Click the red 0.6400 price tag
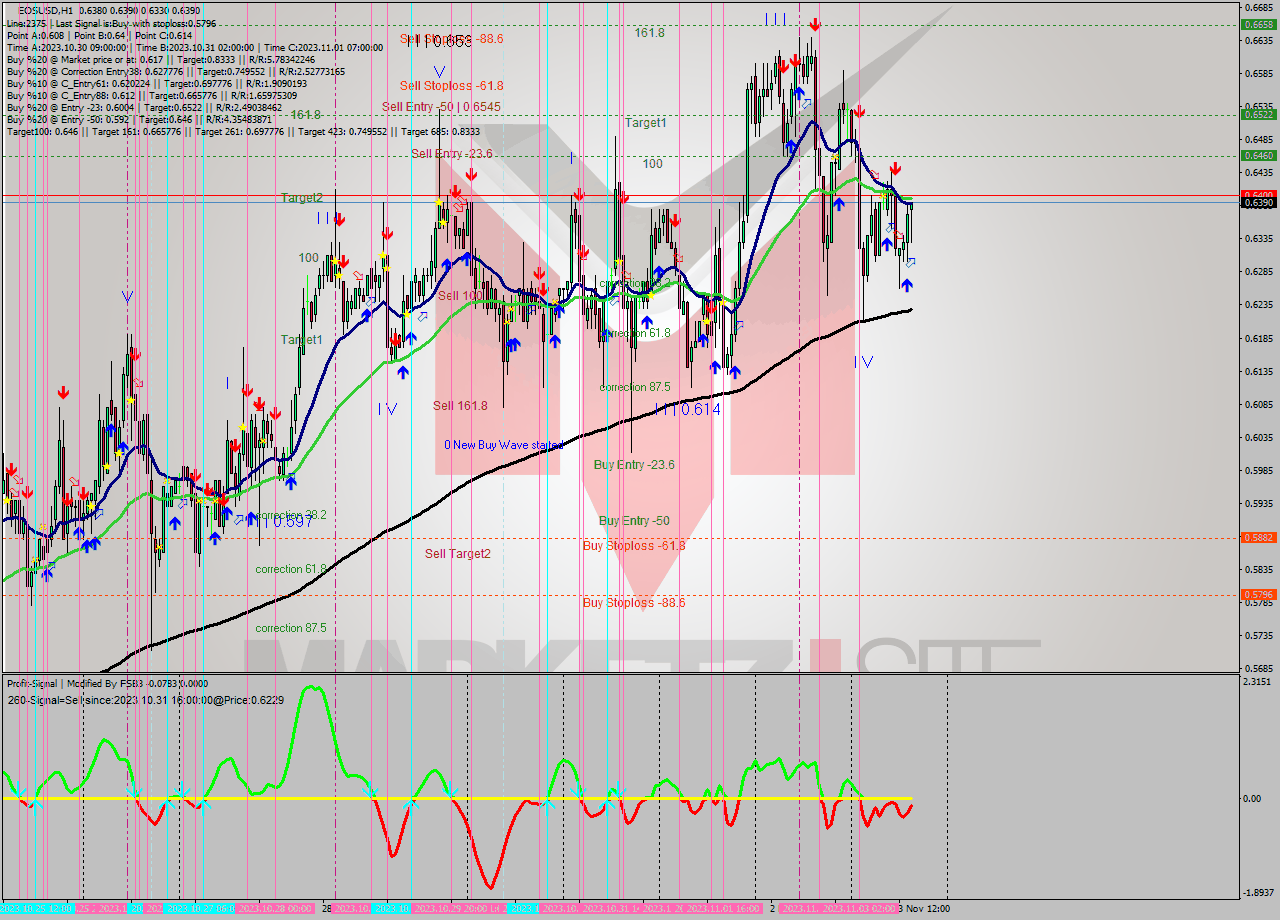Screen dimensions: 1280x920 tap(1257, 194)
